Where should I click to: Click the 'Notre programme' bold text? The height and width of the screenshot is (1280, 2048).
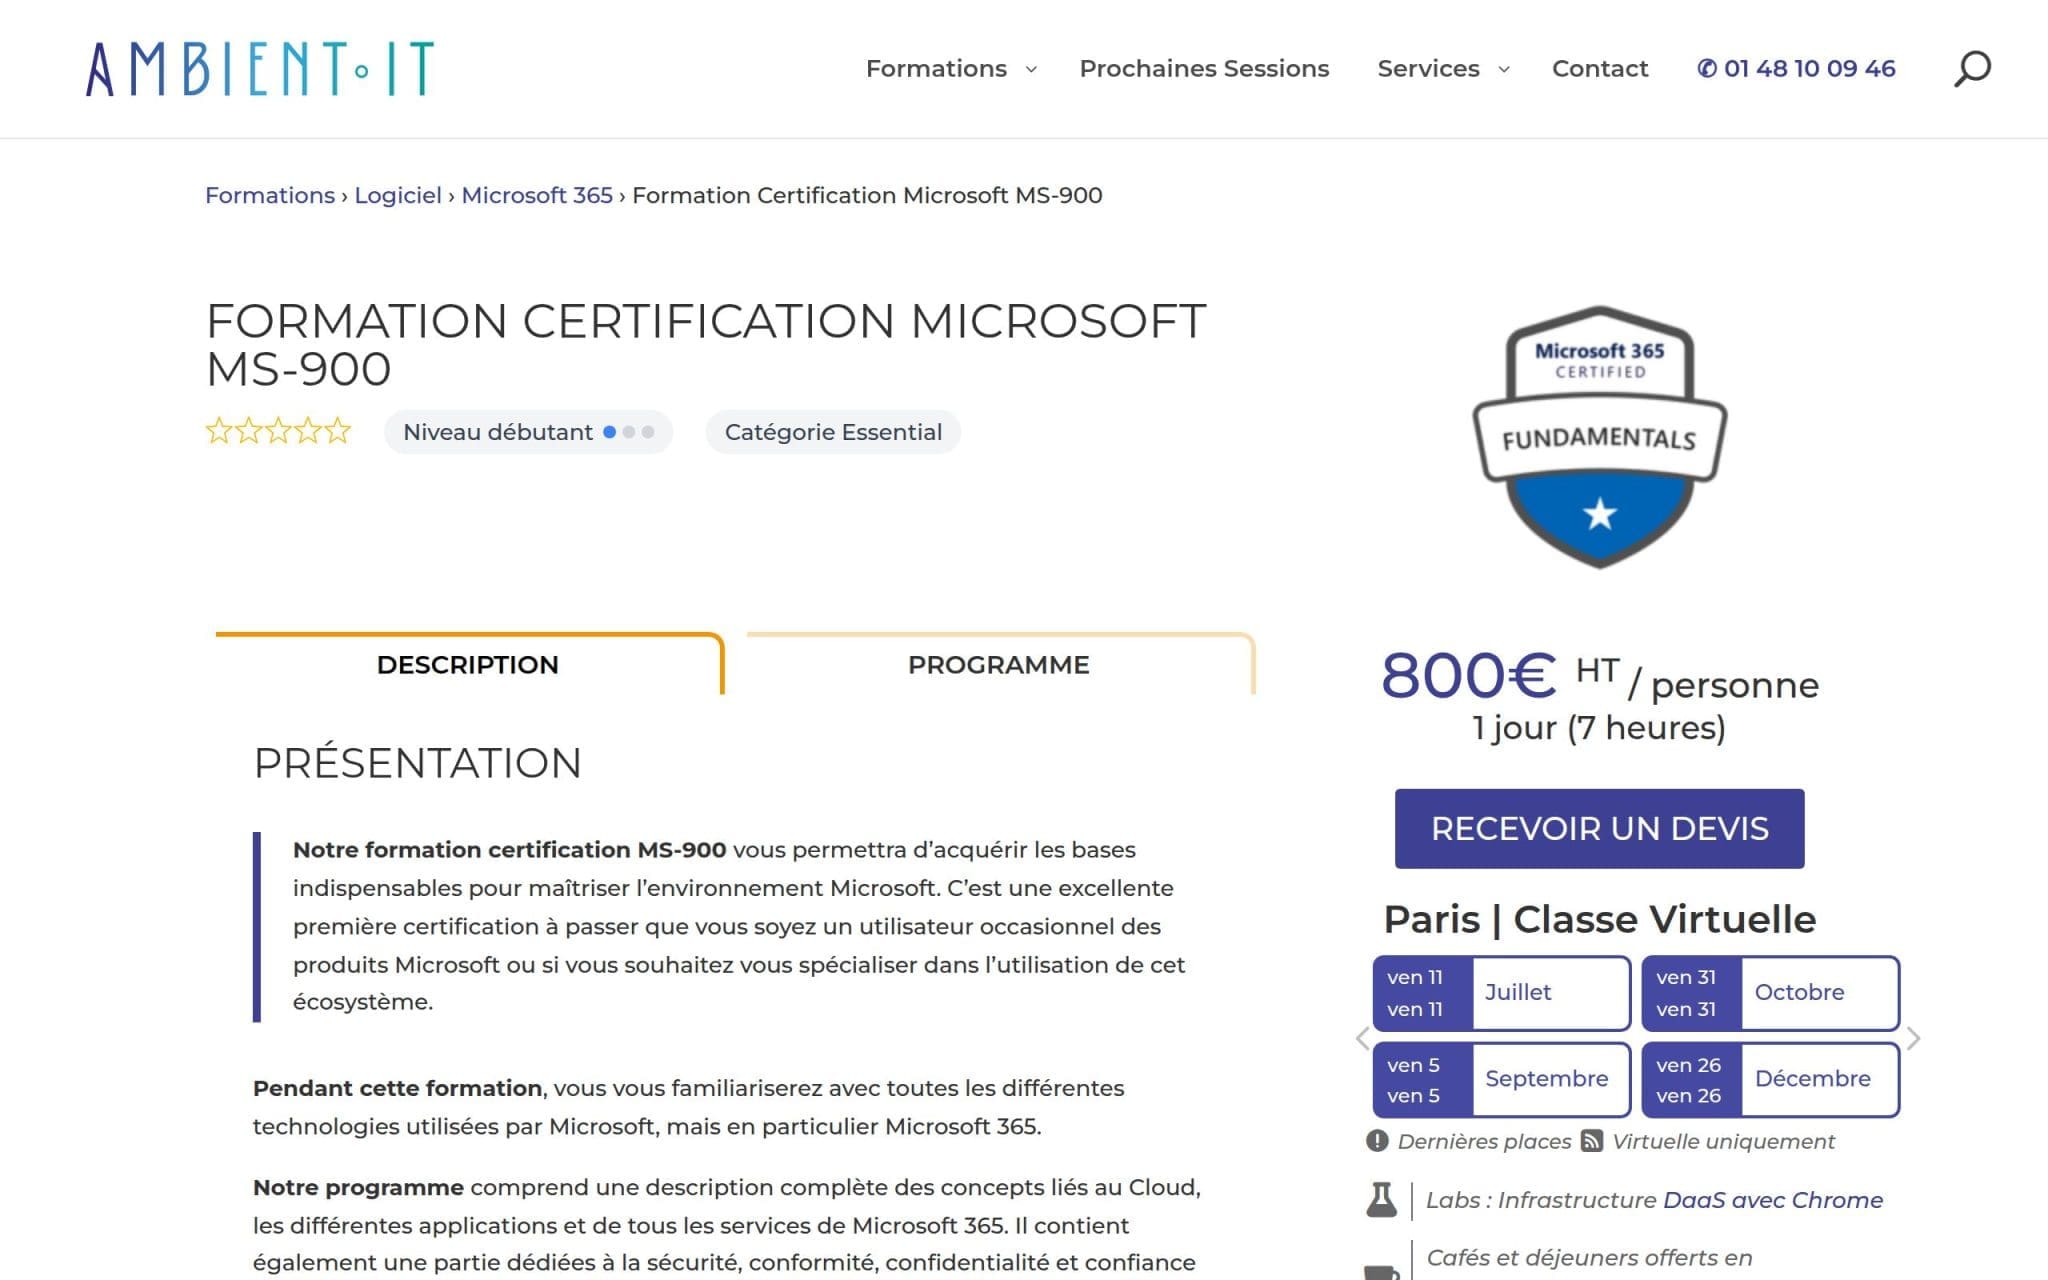pyautogui.click(x=358, y=1187)
